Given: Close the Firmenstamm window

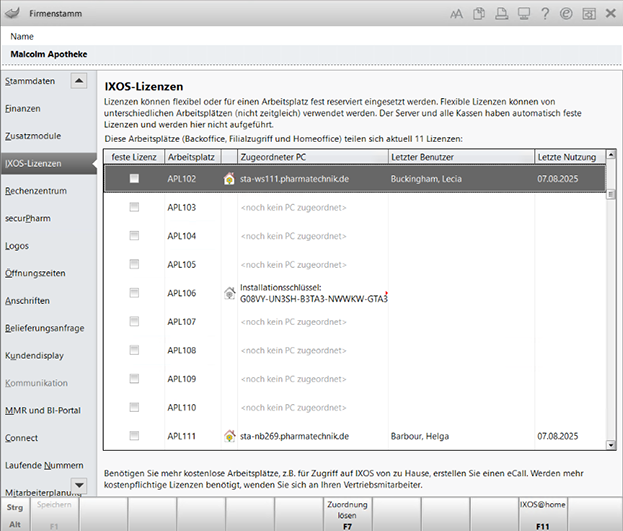Looking at the screenshot, I should pos(611,14).
